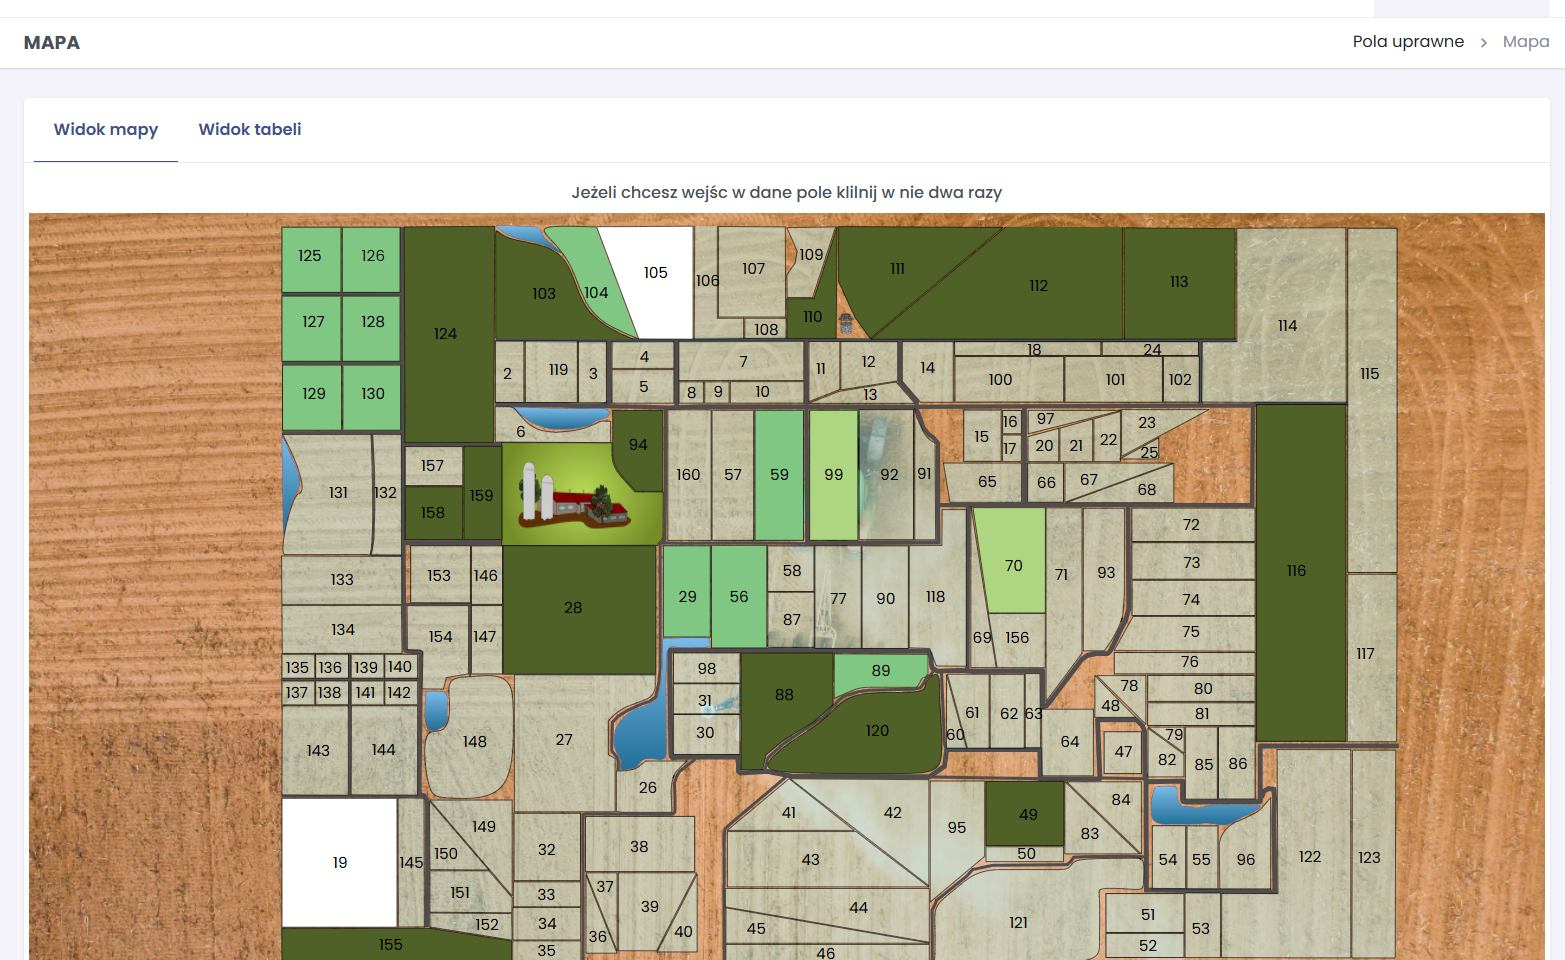Image resolution: width=1565 pixels, height=960 pixels.
Task: Select field 114 on the map
Action: [1288, 326]
